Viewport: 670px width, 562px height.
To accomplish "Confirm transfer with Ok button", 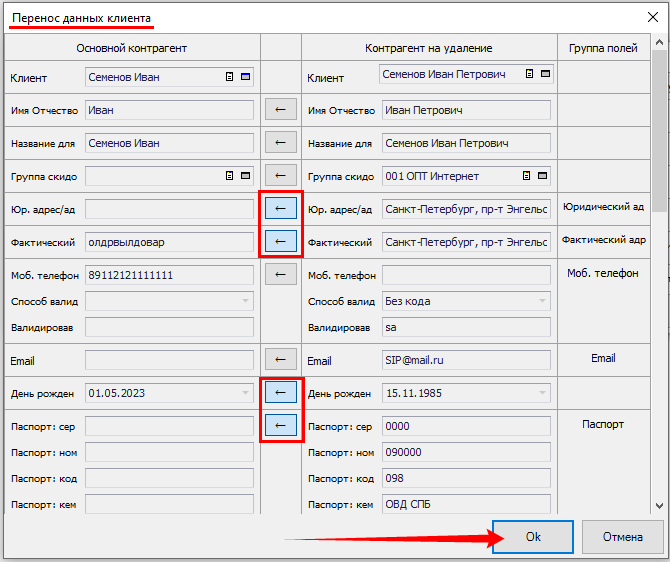I will [533, 537].
